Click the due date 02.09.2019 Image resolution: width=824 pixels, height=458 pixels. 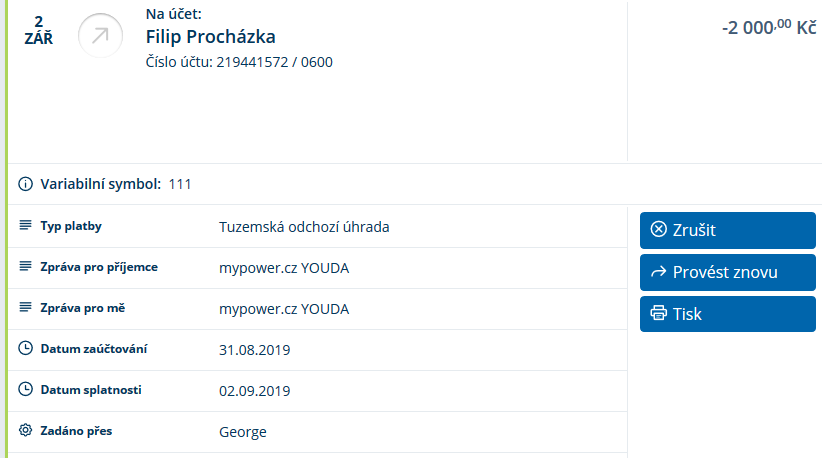point(254,391)
